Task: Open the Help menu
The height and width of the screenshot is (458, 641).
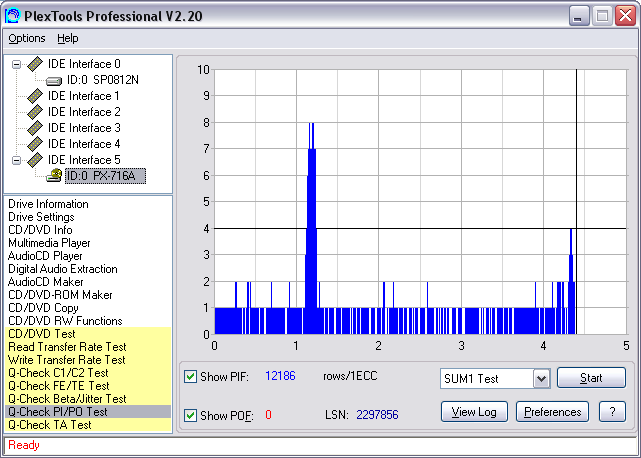Action: (67, 38)
